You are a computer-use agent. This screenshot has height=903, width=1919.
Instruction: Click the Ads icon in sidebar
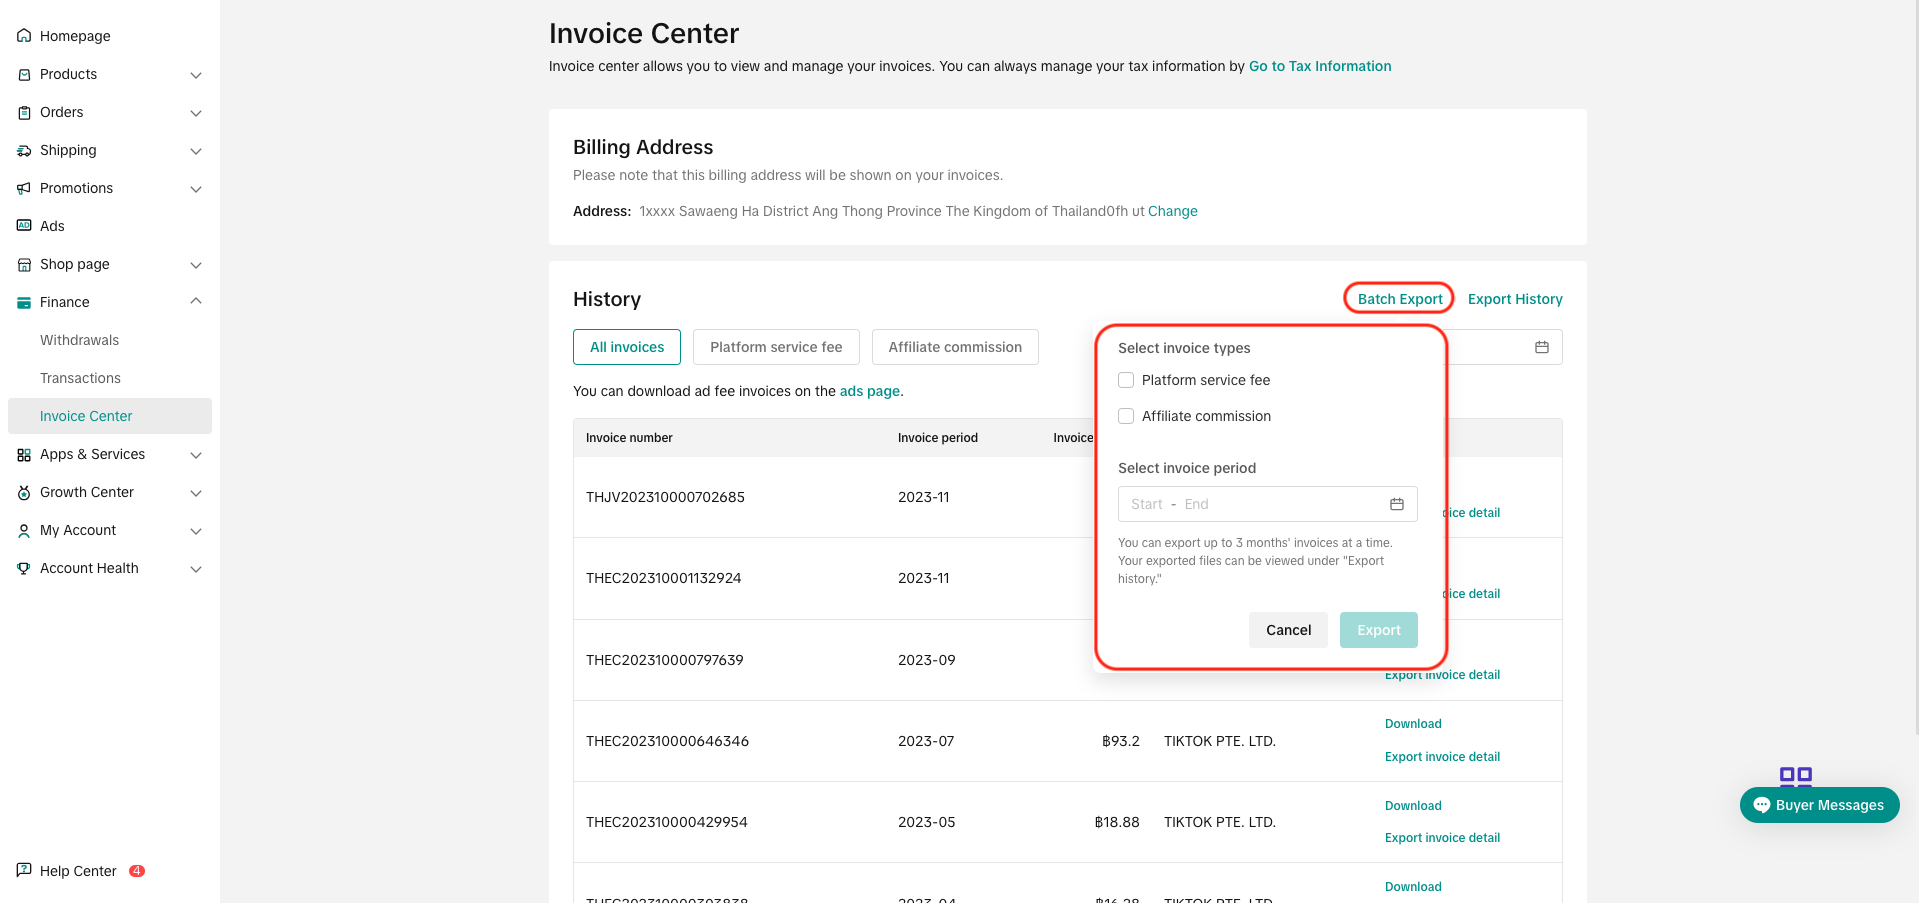point(24,226)
